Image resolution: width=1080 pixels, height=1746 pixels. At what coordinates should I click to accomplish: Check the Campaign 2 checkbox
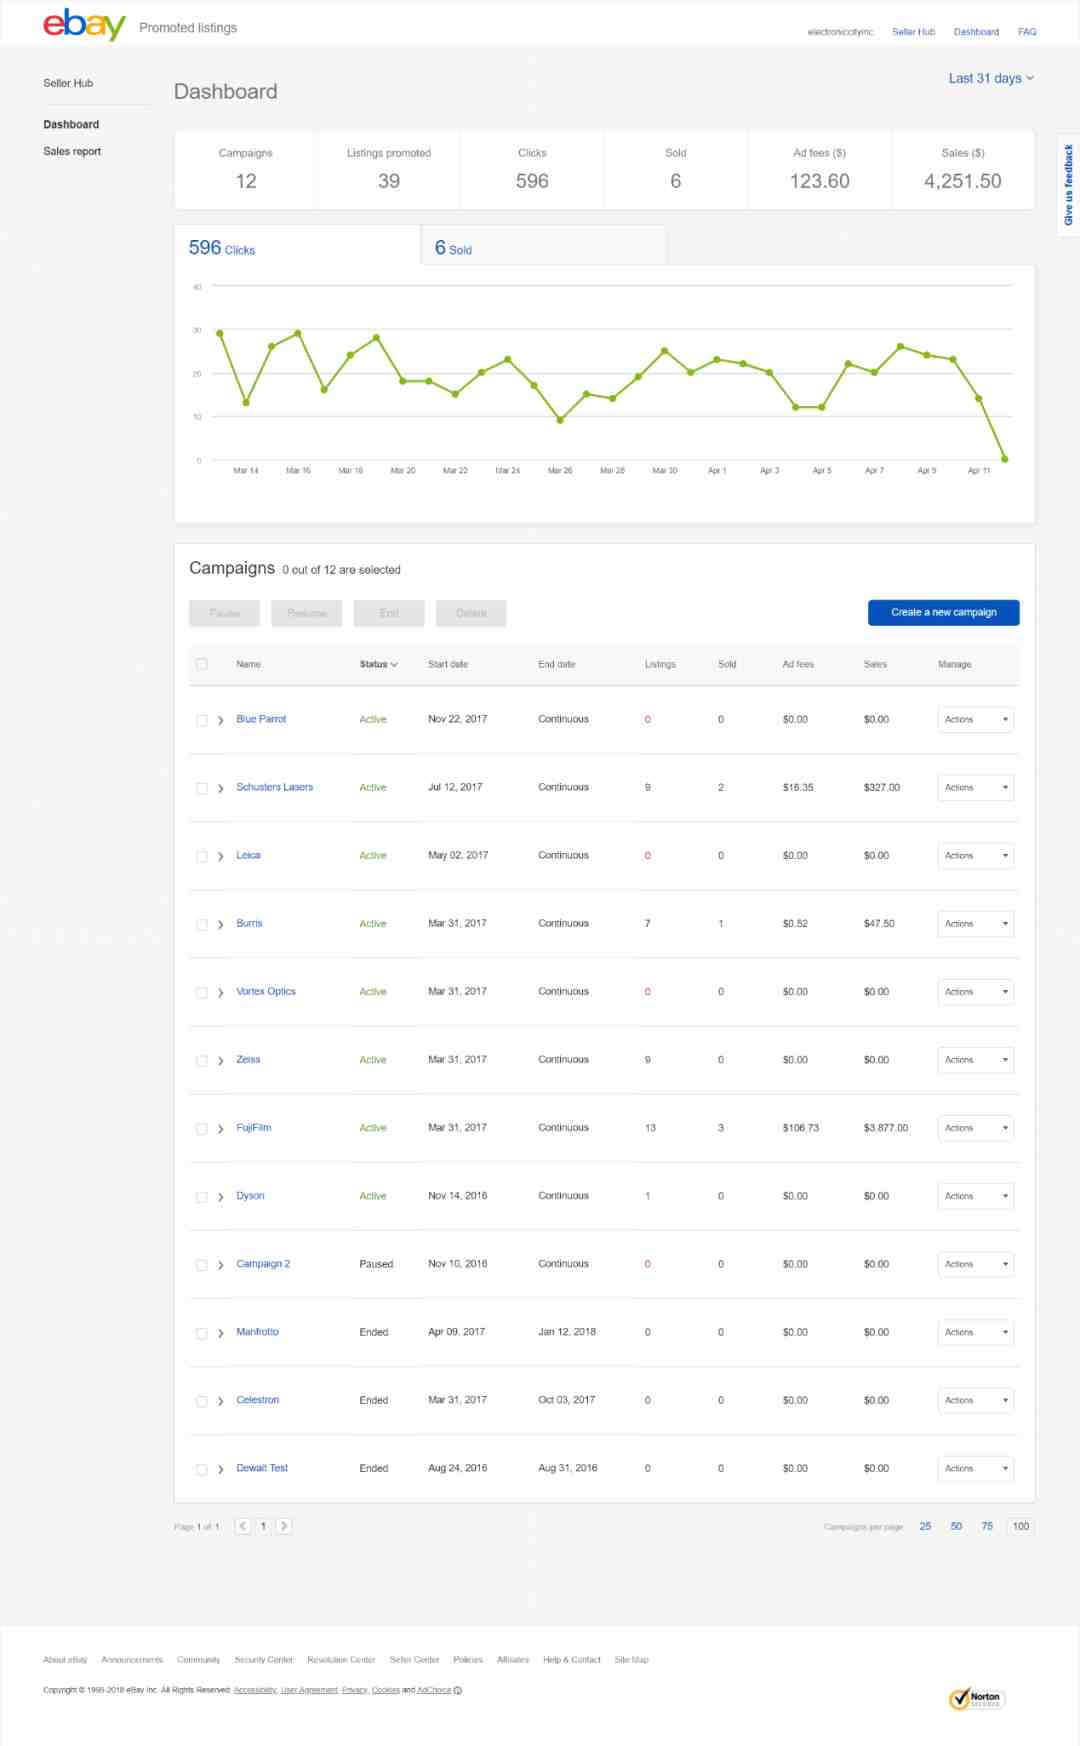202,1265
